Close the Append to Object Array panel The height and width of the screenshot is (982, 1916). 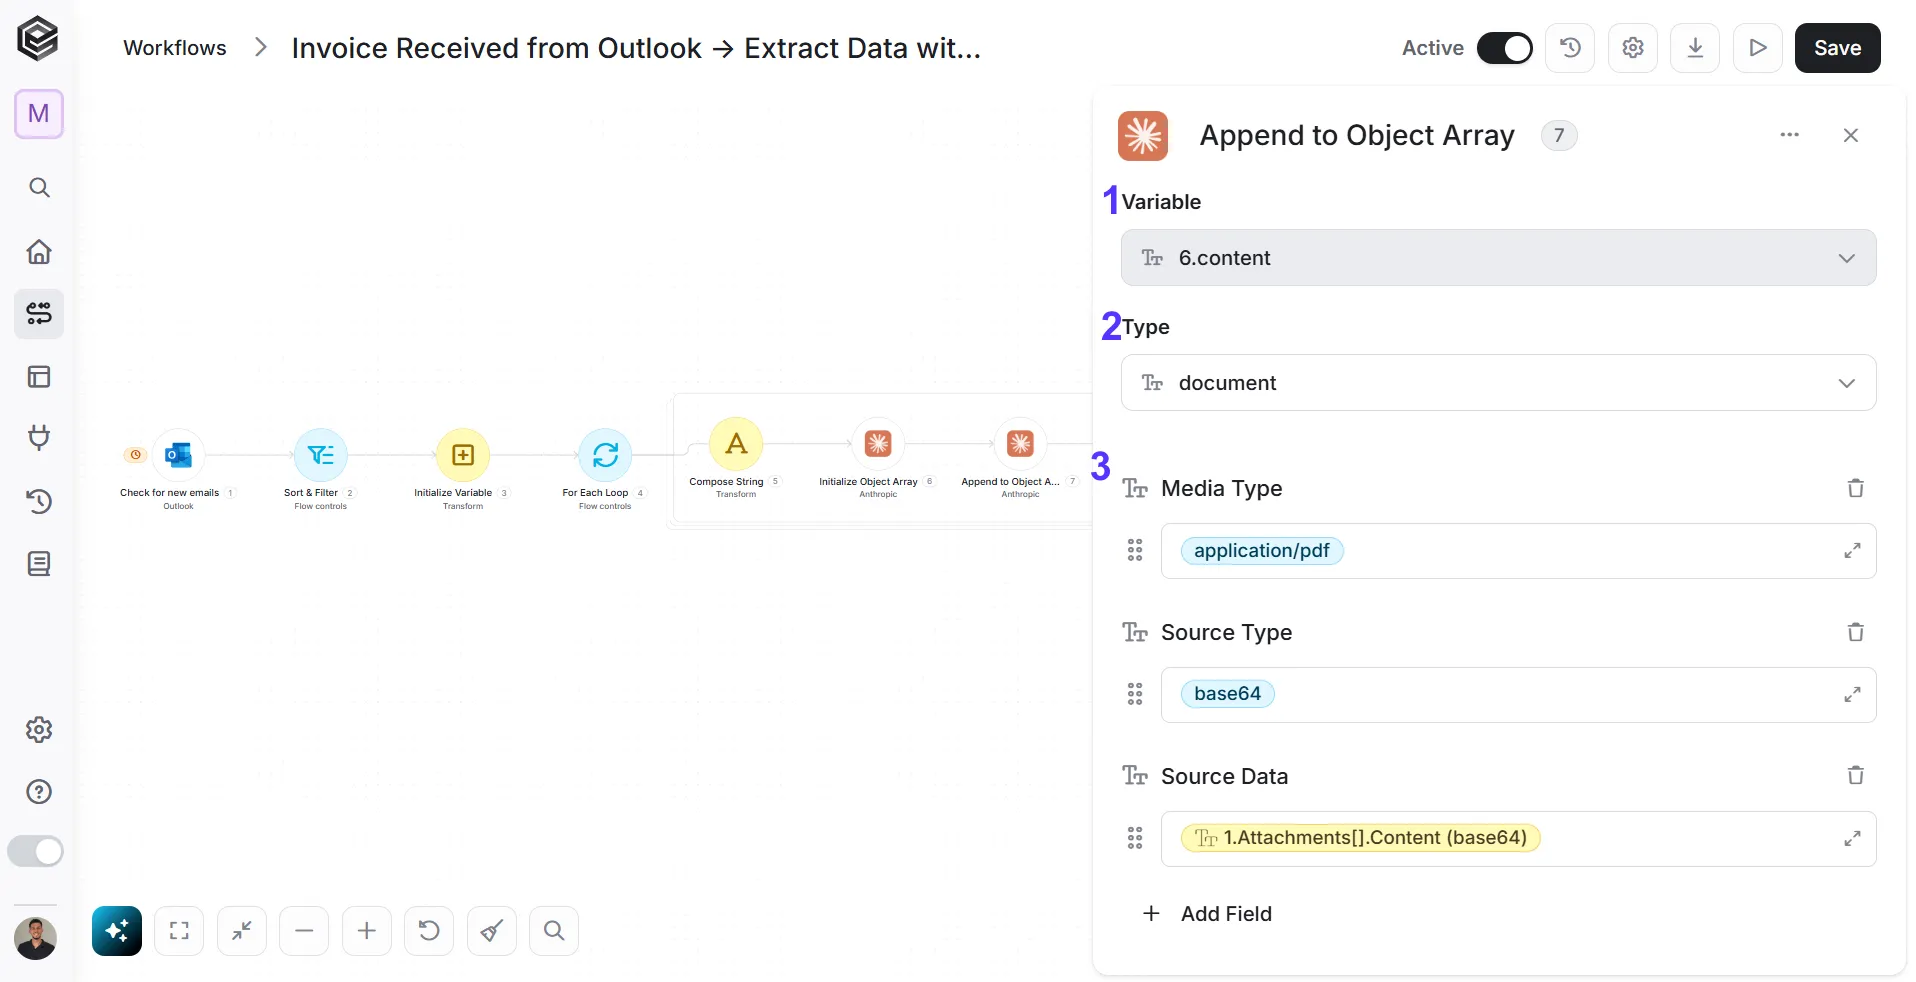(x=1850, y=135)
